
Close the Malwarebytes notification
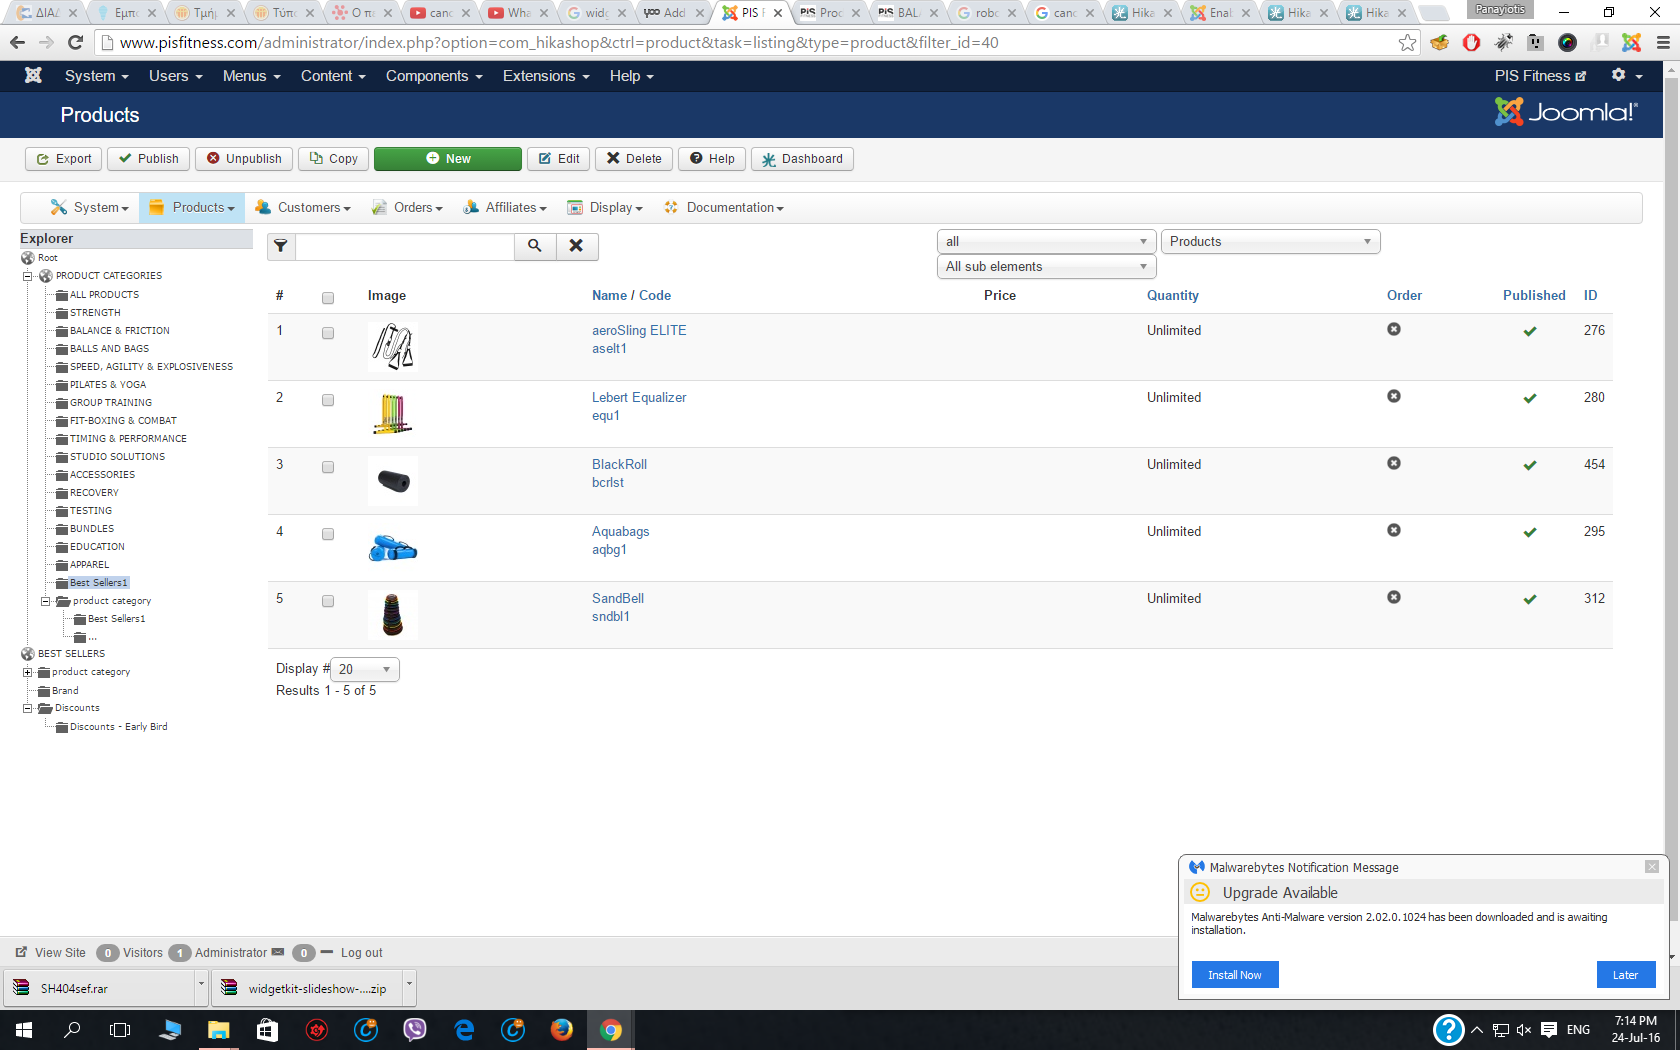click(1652, 867)
